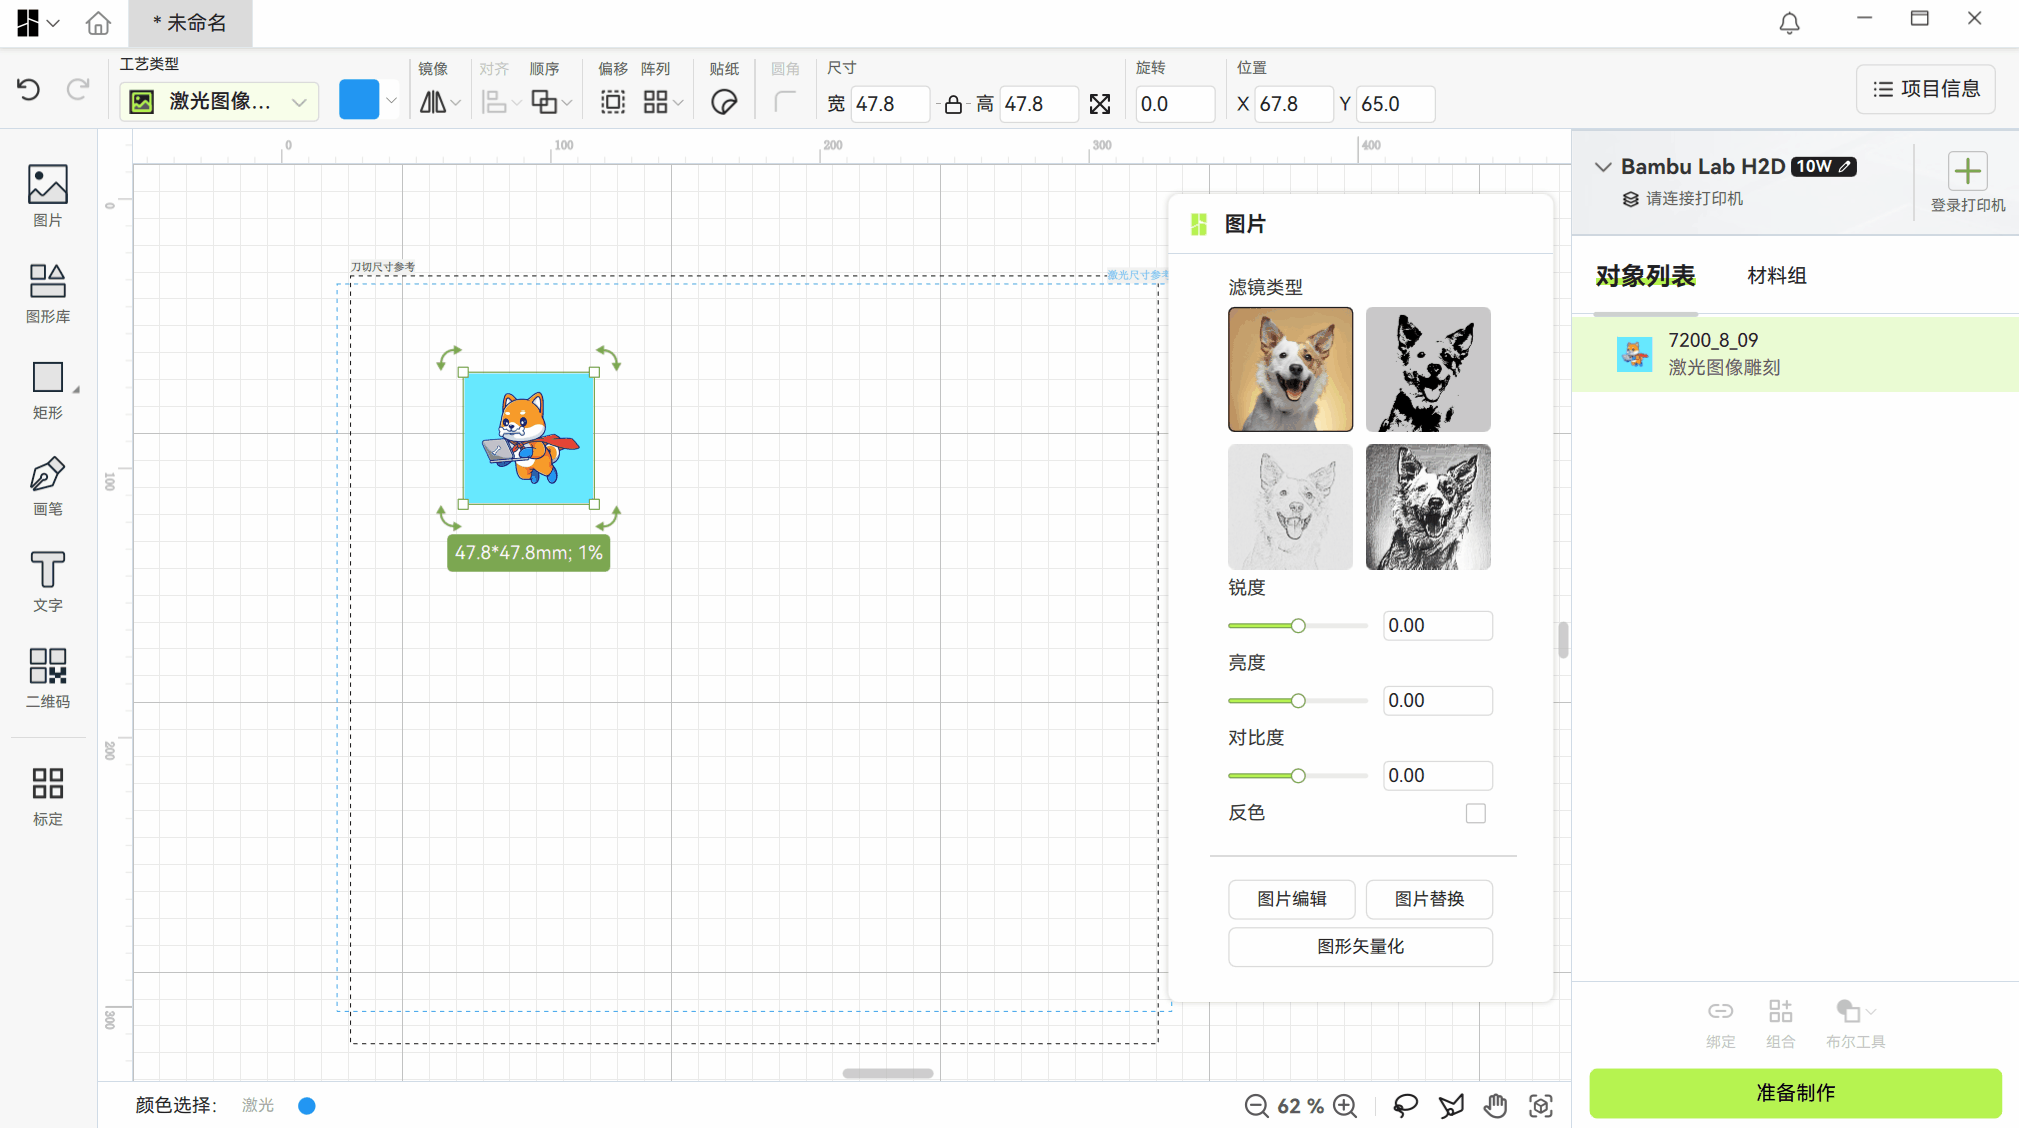Click the Brightness (亮度) slider handle
This screenshot has width=2019, height=1128.
1298,701
